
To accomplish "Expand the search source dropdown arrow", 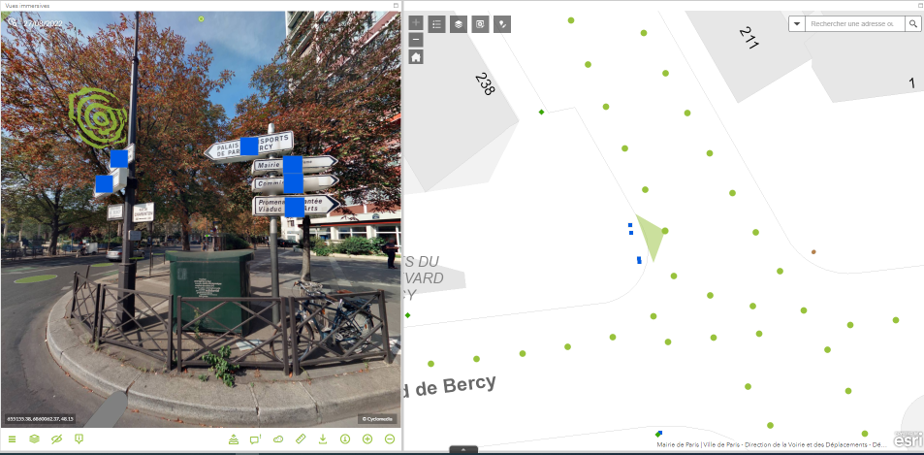I will click(797, 24).
